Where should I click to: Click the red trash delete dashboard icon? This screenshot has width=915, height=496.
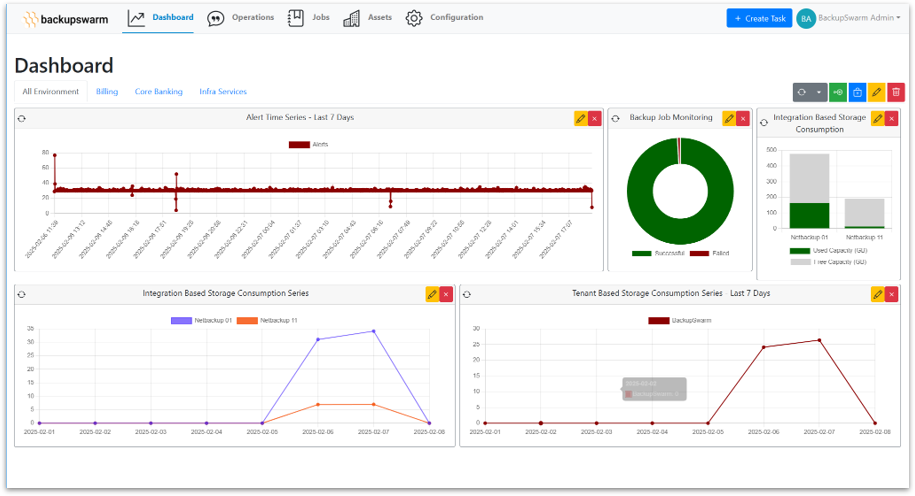point(896,92)
